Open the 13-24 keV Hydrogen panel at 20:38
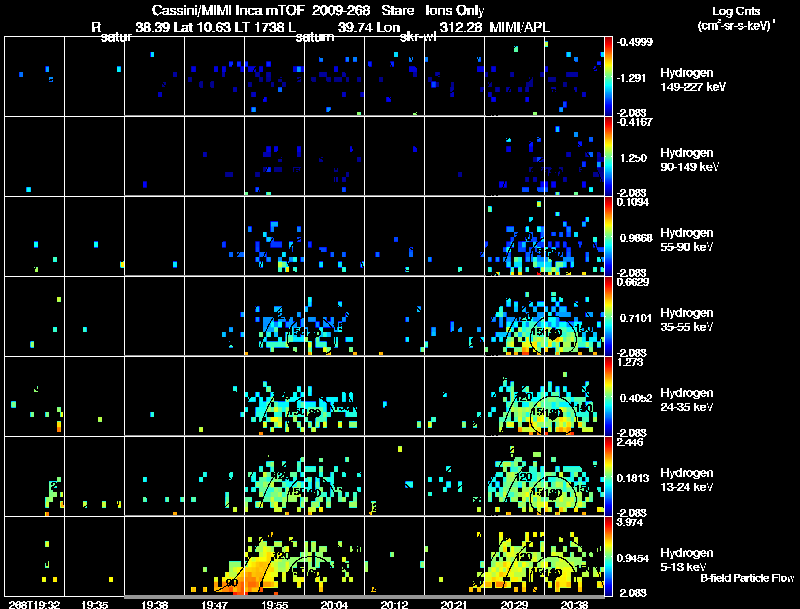 tap(574, 476)
